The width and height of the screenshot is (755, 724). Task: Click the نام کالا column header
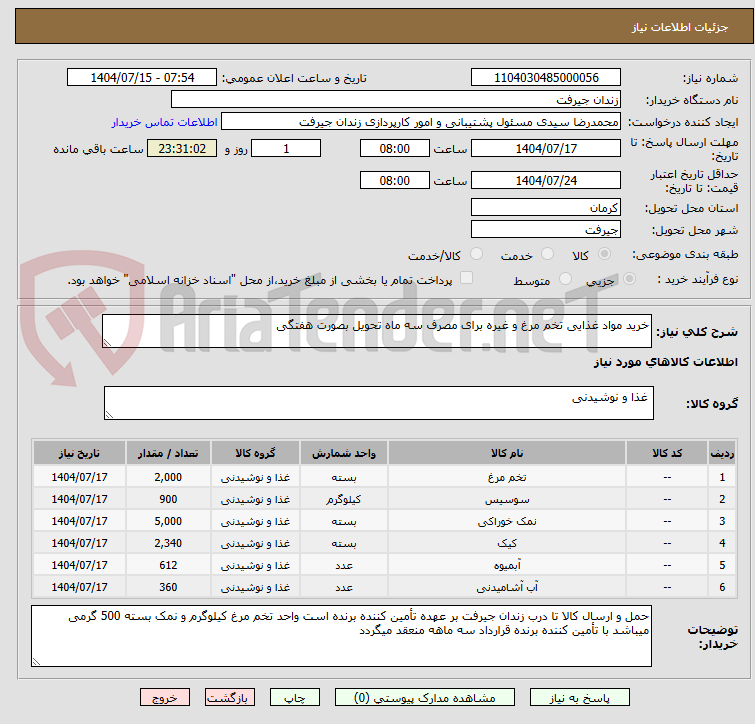(507, 453)
